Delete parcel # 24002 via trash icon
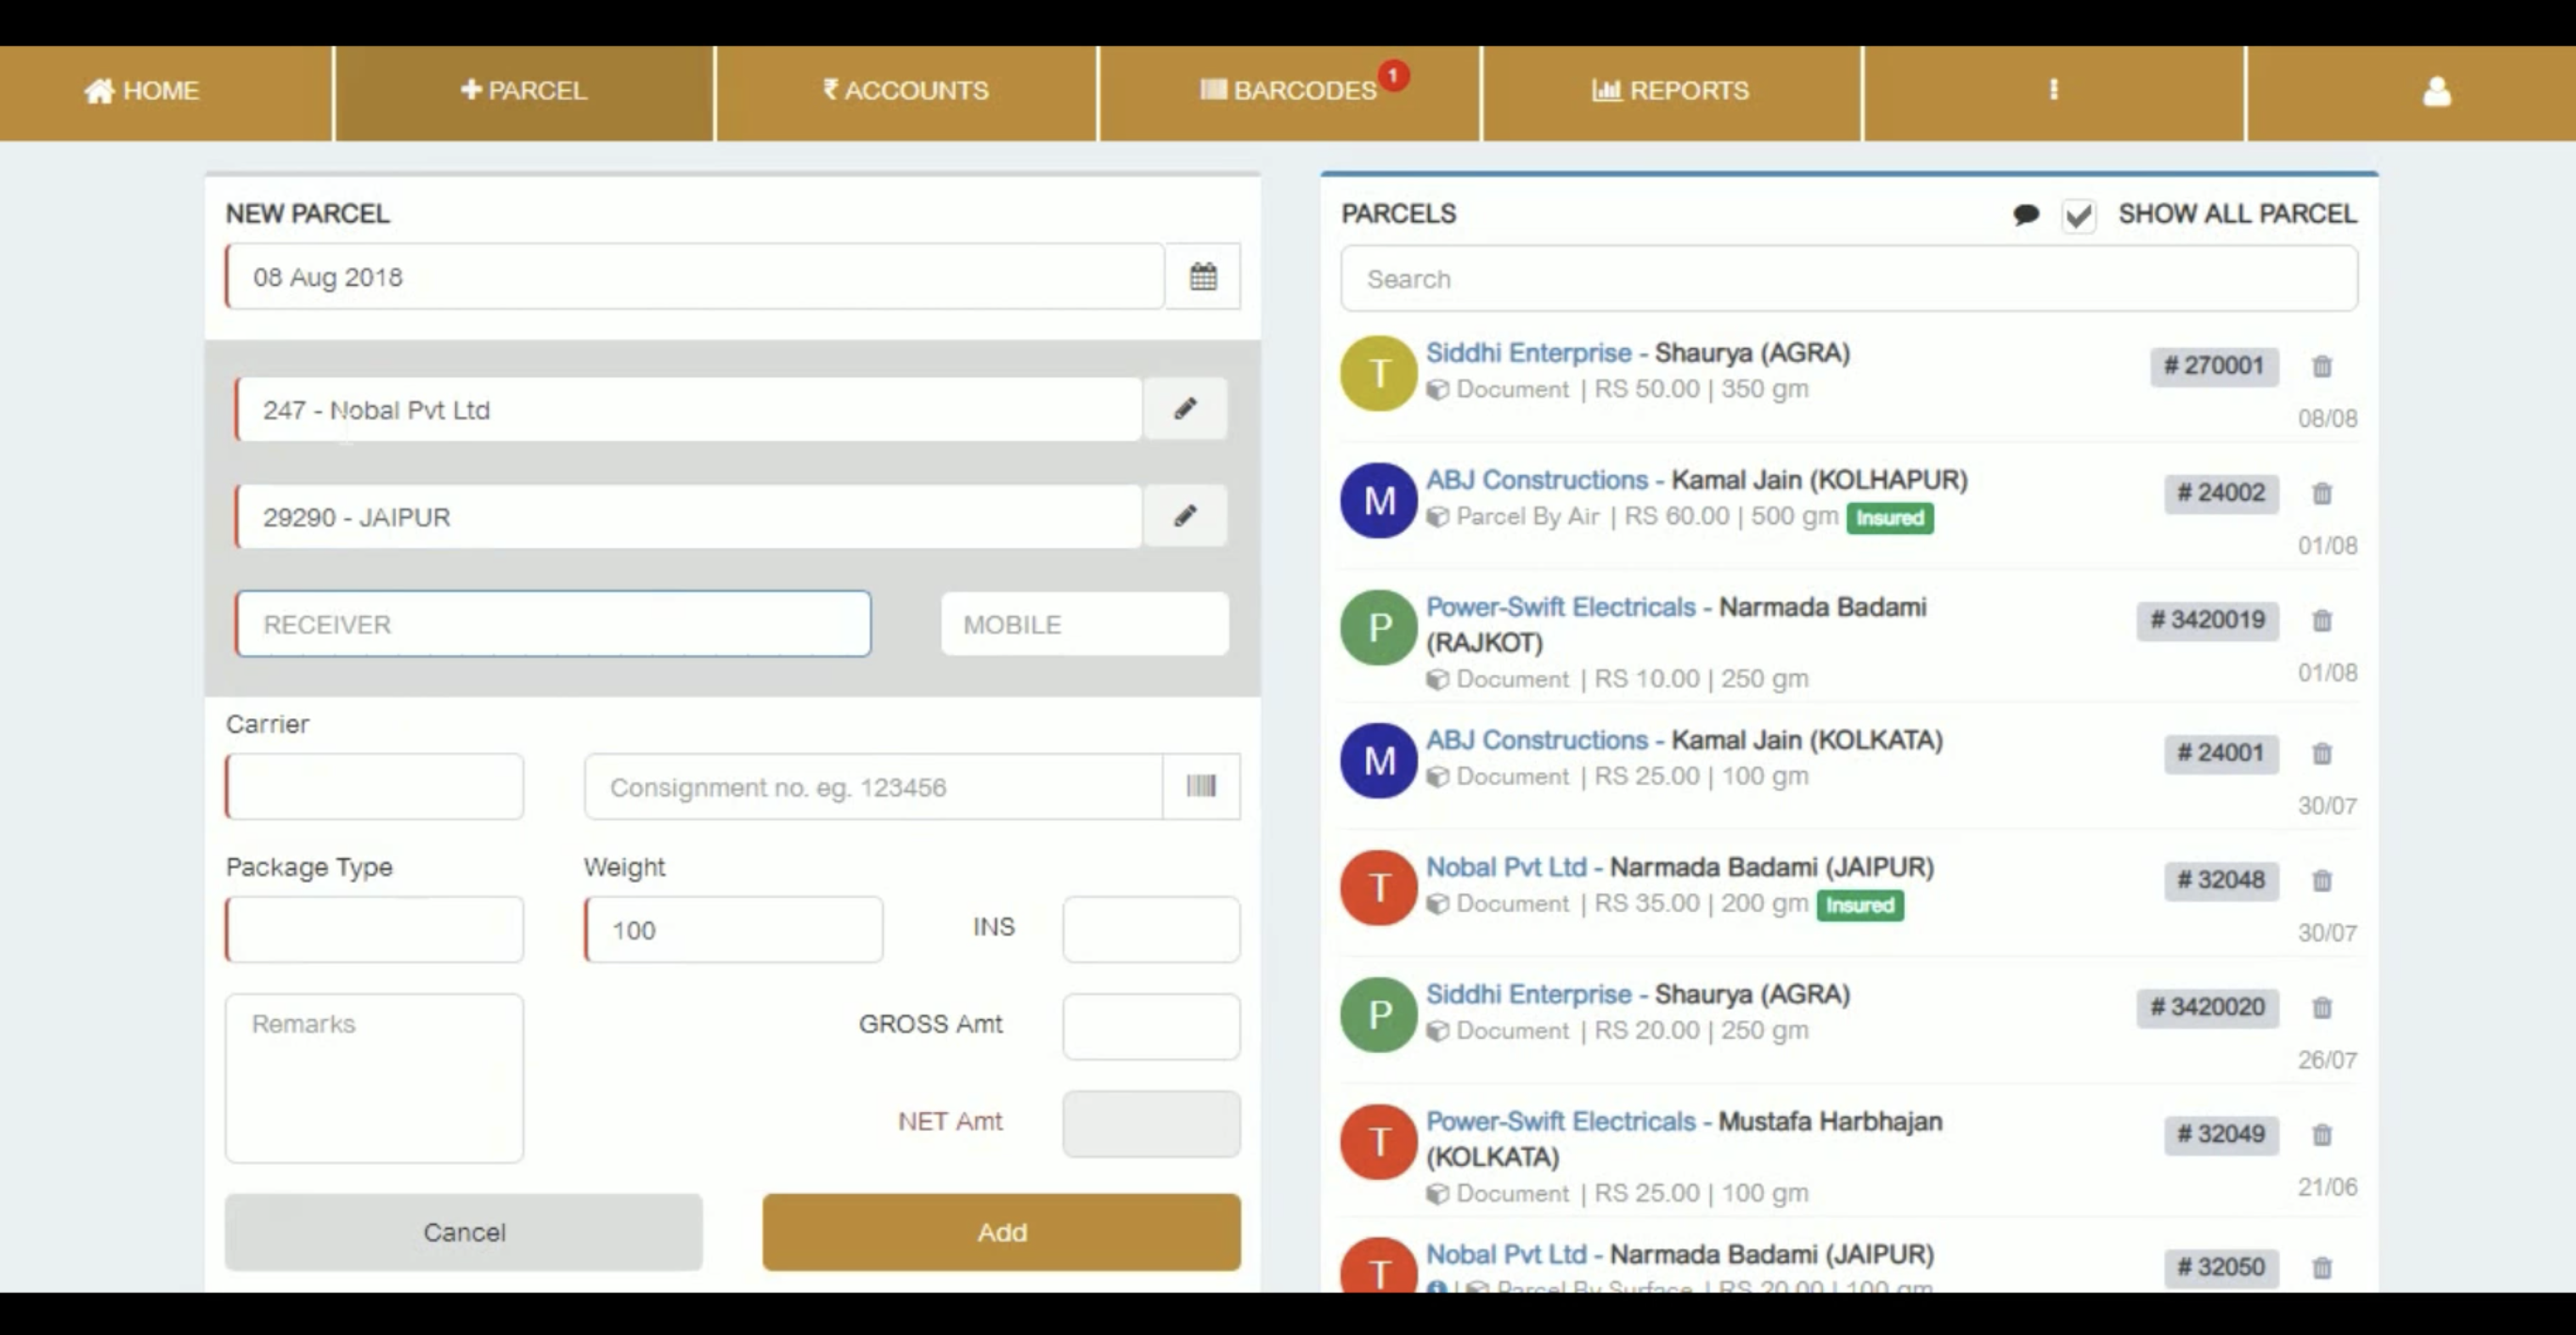 tap(2323, 494)
